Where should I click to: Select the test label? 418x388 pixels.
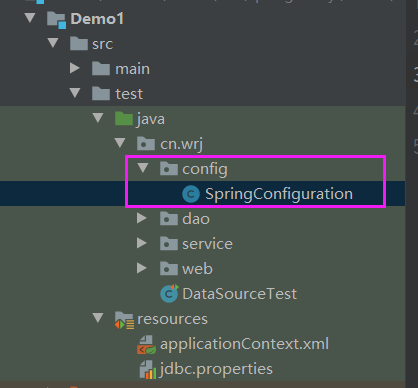click(x=129, y=94)
